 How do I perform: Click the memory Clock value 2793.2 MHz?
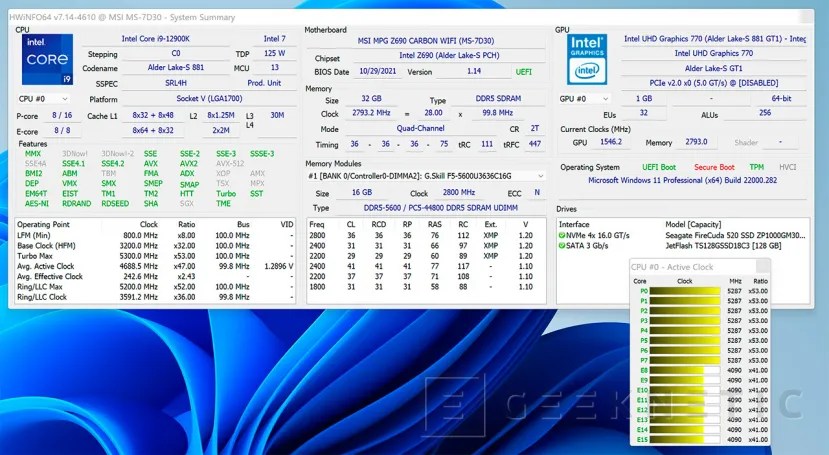[x=371, y=113]
